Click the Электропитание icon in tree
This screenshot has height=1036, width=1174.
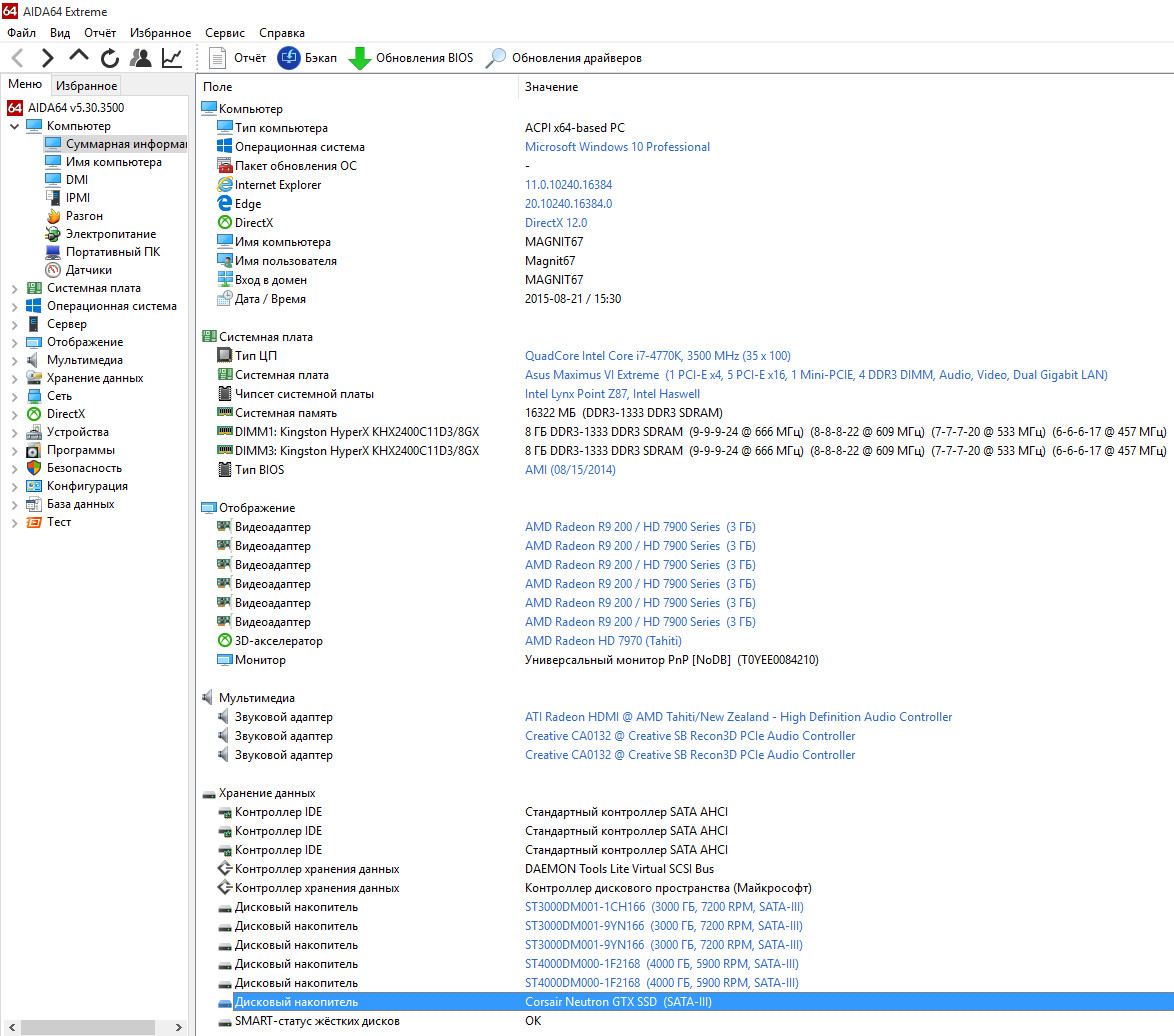tap(53, 234)
